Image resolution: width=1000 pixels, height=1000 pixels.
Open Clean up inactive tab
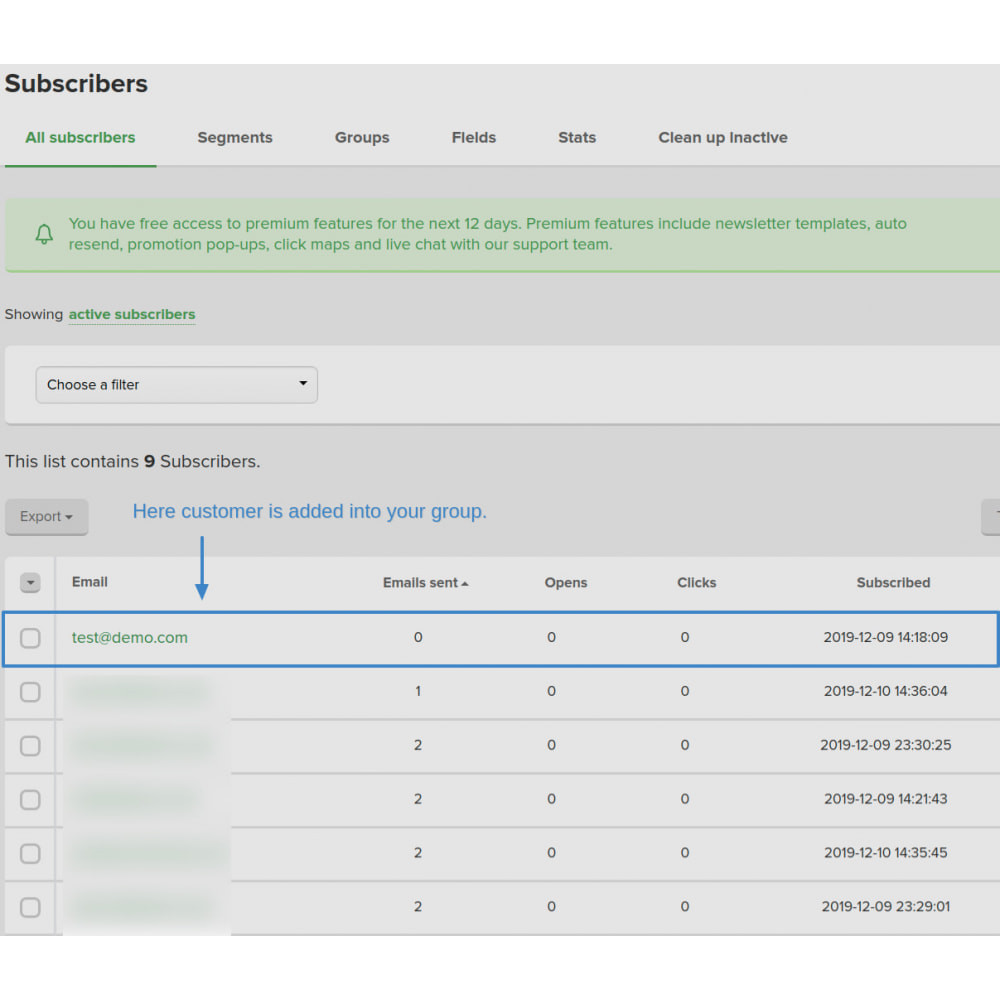(x=723, y=138)
